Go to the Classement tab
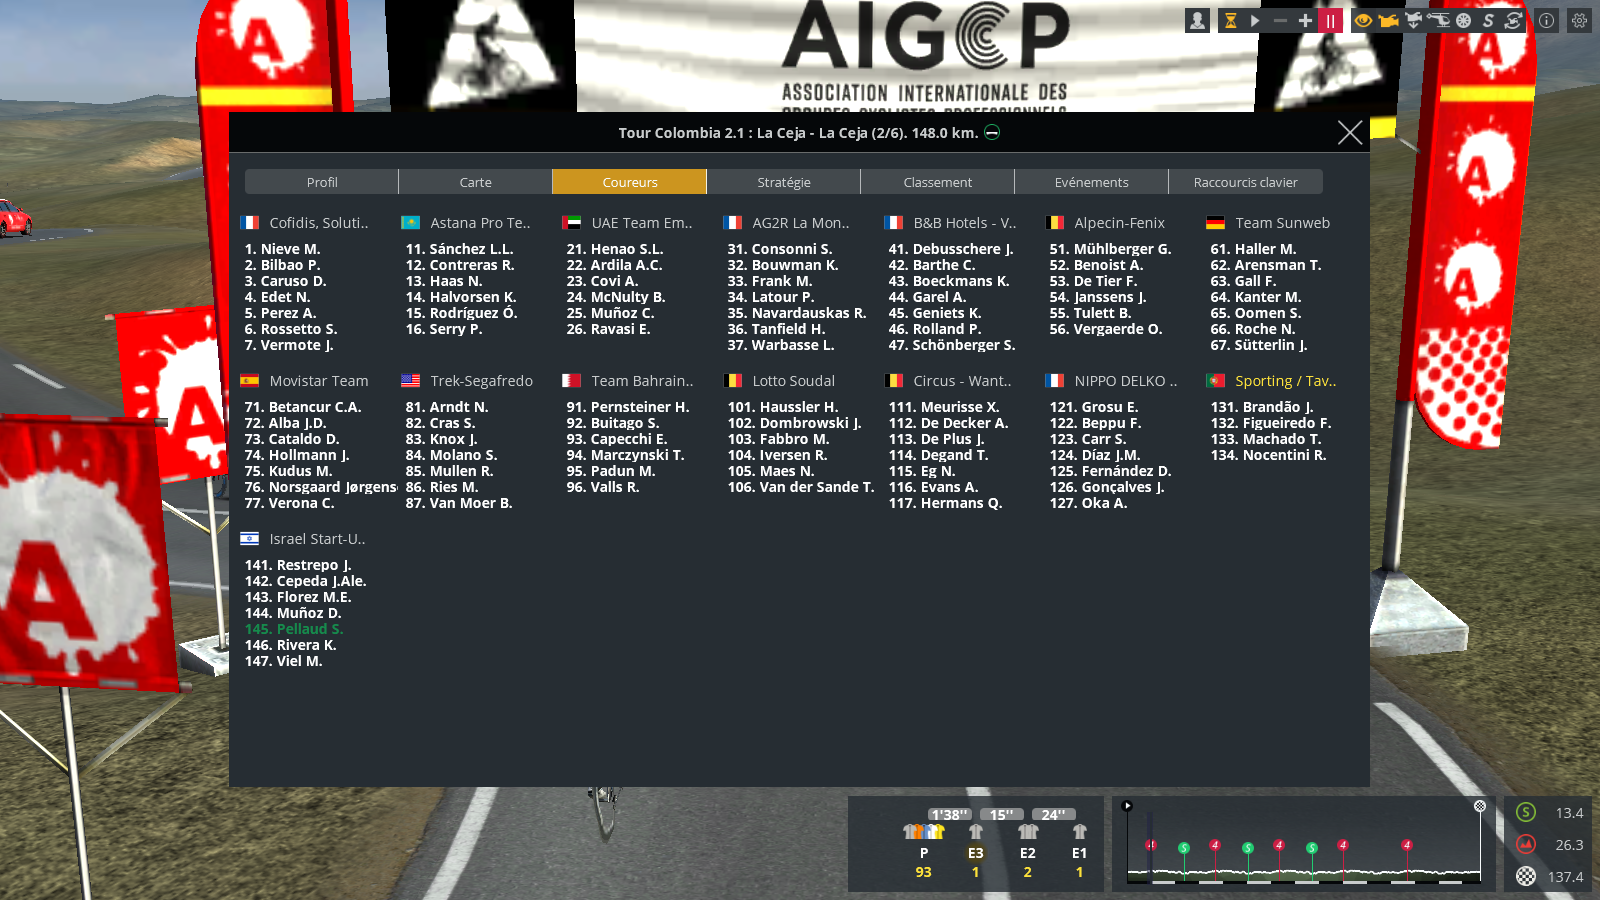 [938, 182]
